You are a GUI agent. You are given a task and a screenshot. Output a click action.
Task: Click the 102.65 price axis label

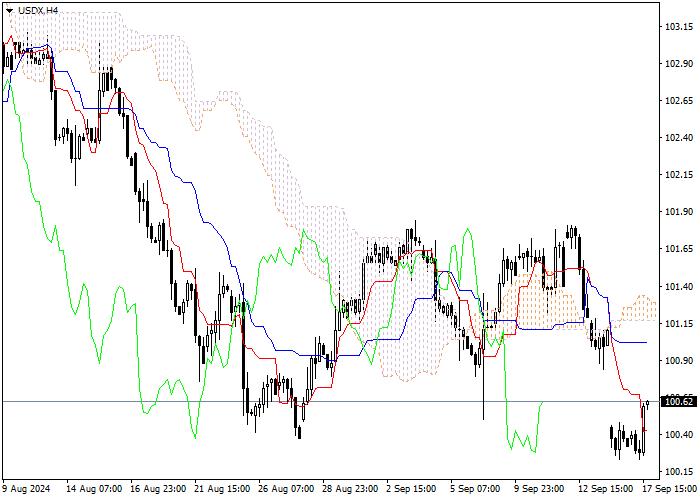(679, 101)
